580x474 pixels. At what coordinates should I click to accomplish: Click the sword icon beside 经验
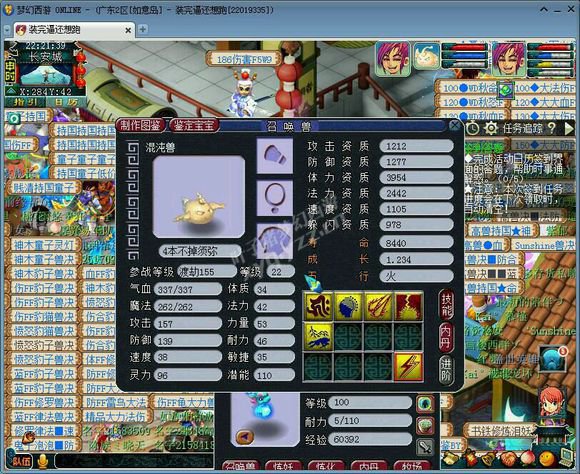tap(425, 447)
